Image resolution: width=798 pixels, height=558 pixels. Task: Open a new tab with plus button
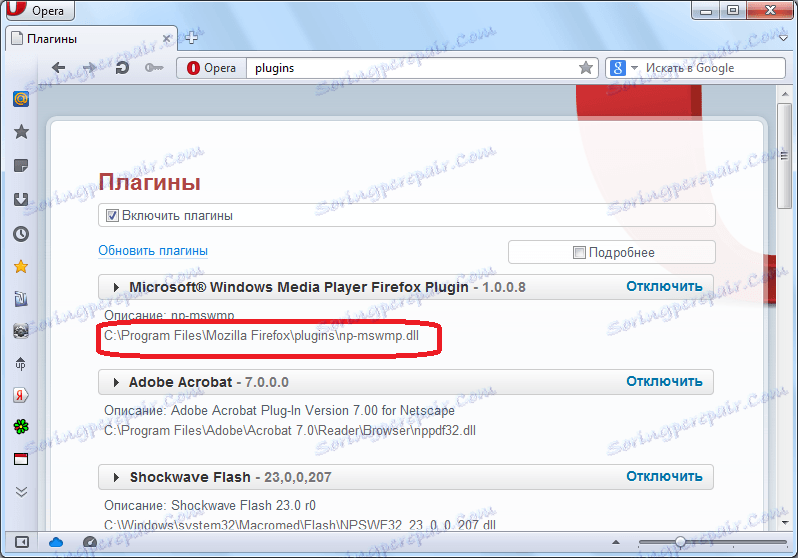191,38
